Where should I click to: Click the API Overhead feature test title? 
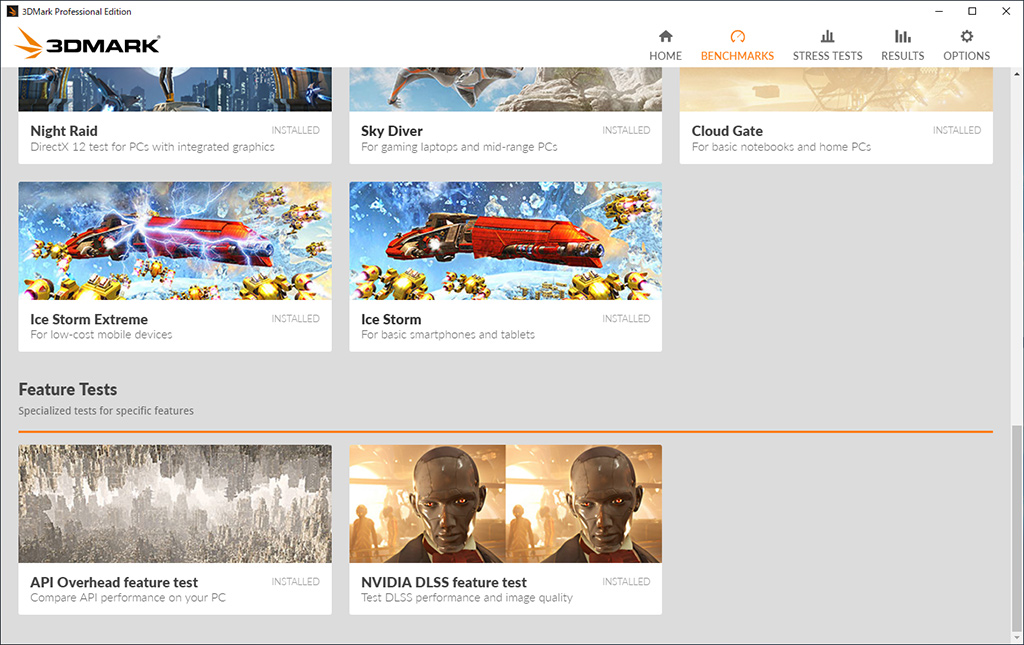(x=114, y=582)
